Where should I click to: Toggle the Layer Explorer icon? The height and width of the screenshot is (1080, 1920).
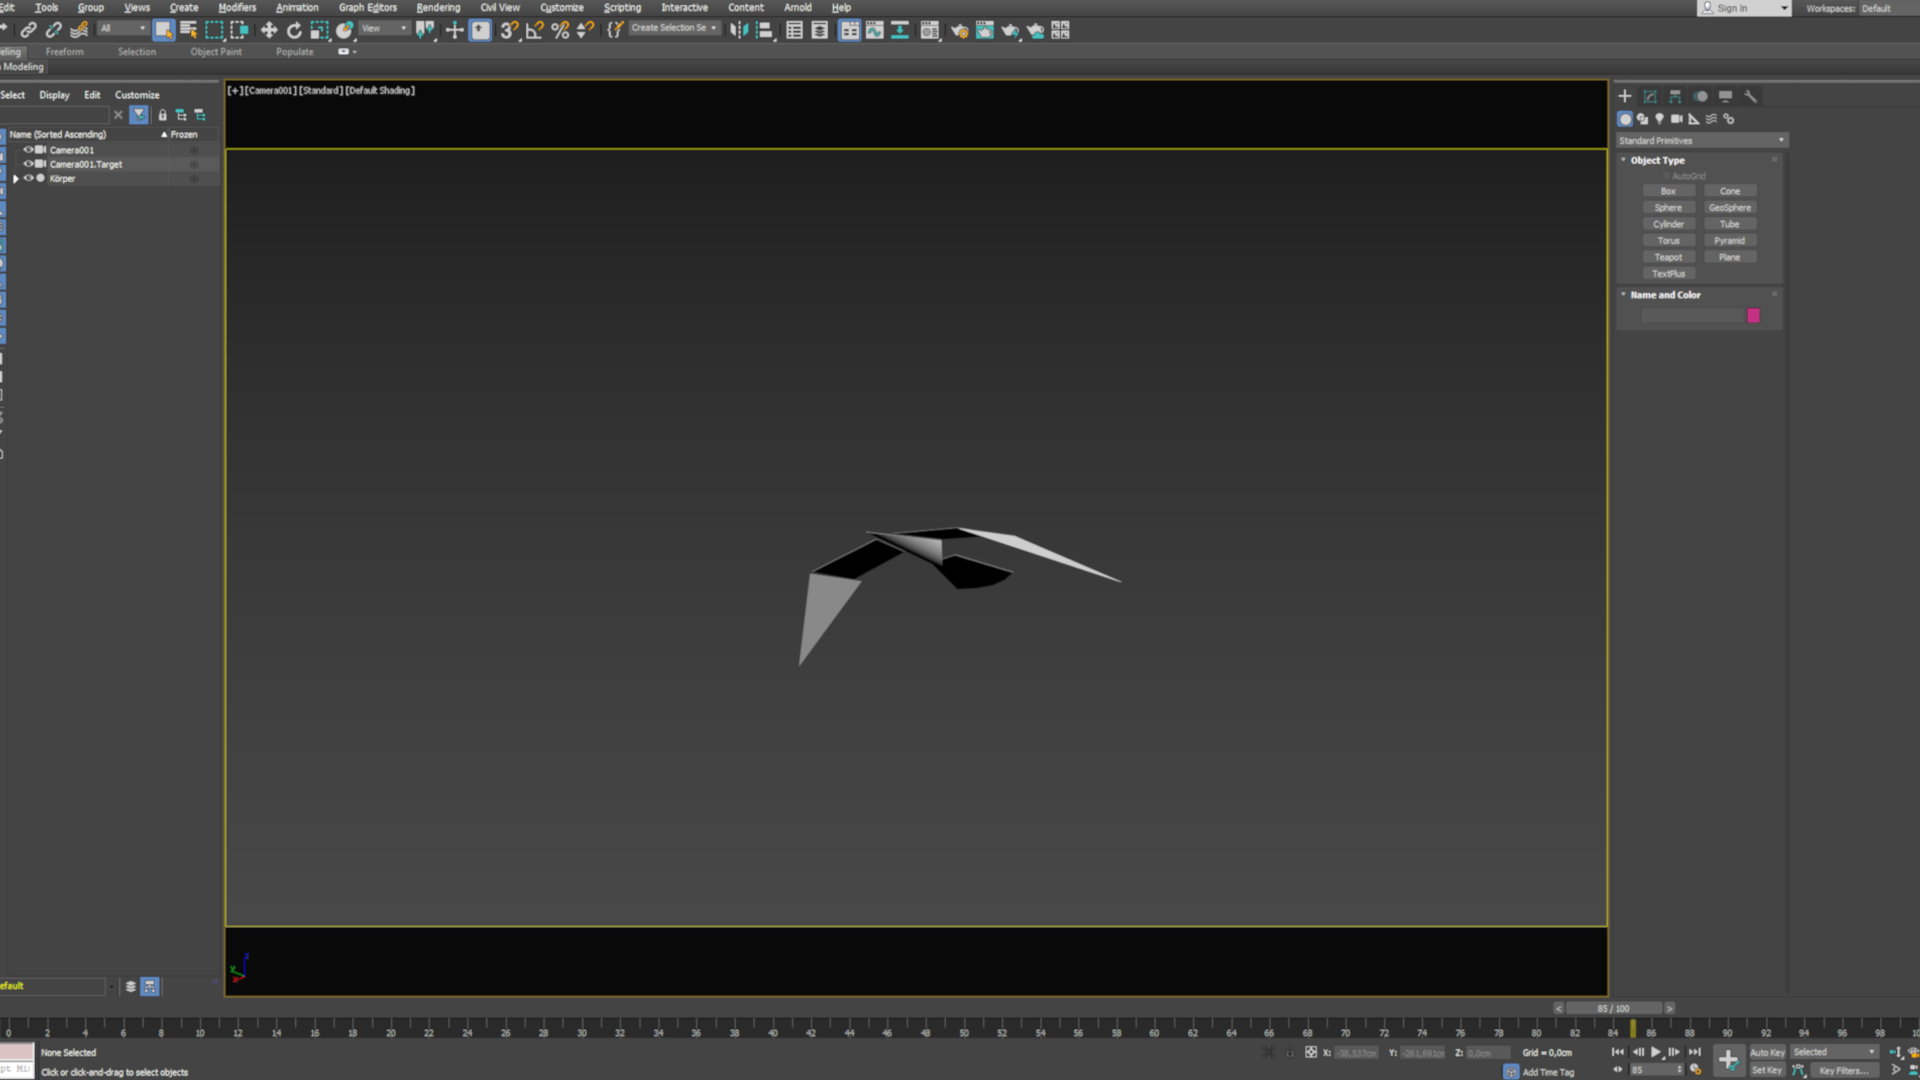point(819,30)
